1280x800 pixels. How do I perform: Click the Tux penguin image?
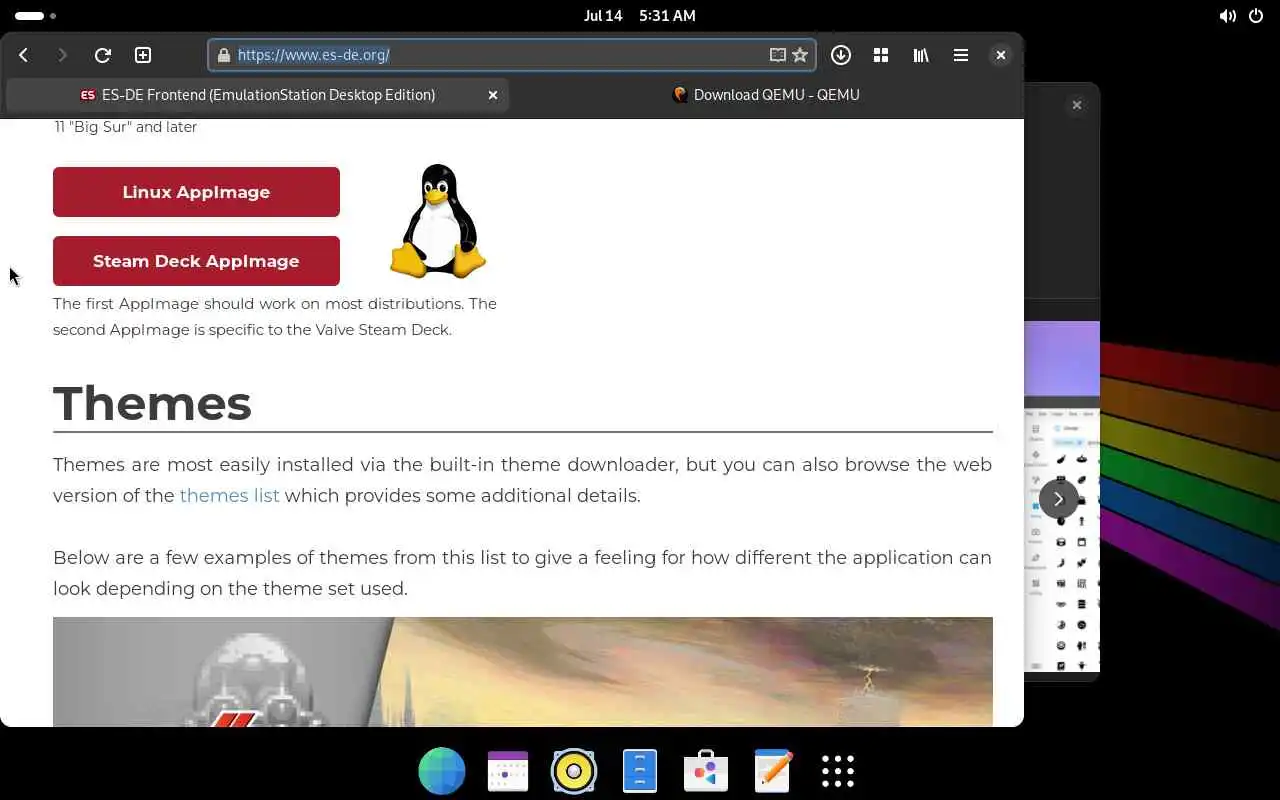tap(438, 220)
